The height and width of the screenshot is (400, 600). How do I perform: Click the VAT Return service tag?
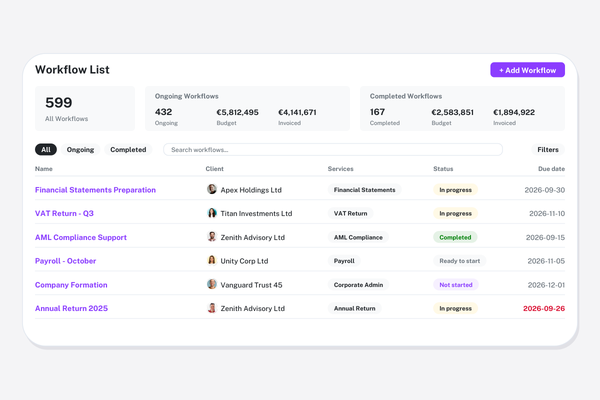350,214
